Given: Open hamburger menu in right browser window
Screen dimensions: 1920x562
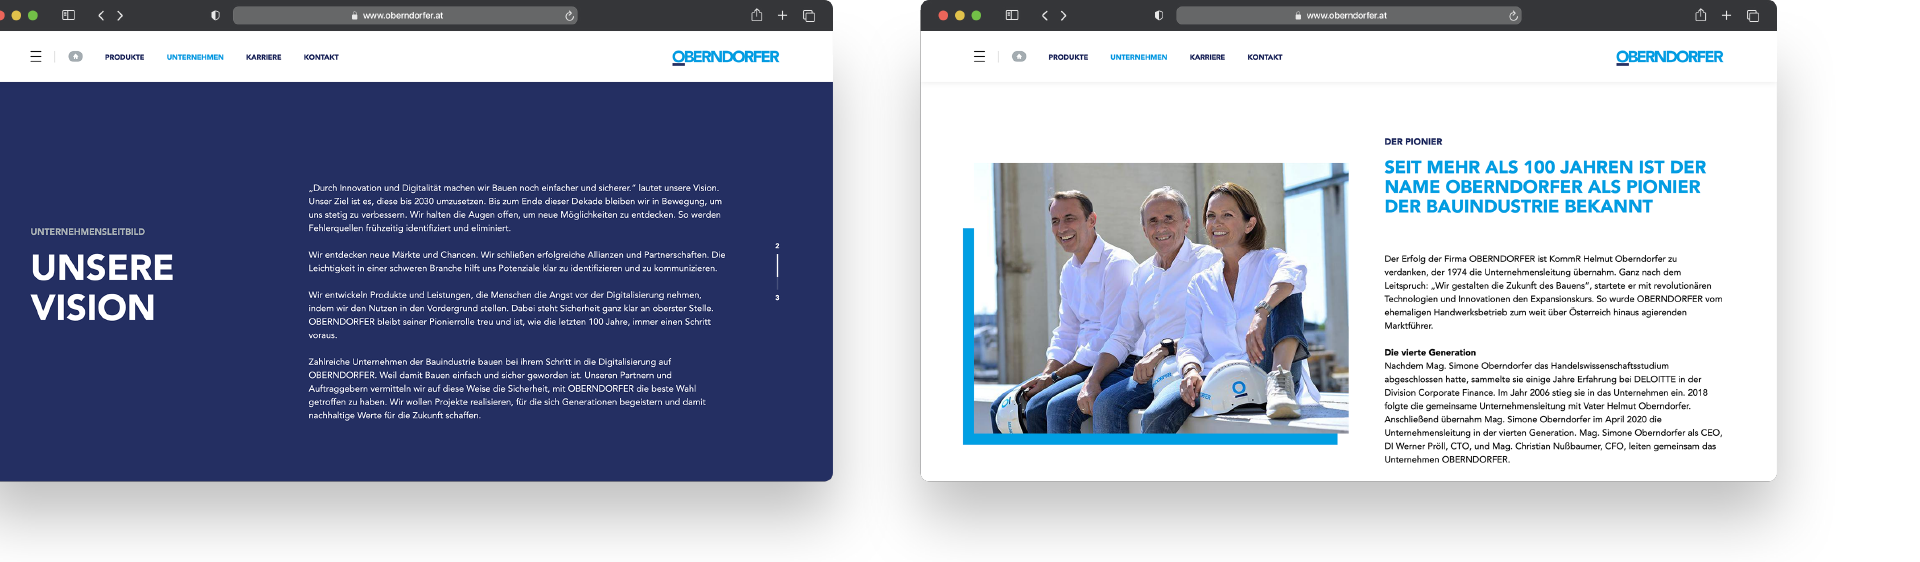Looking at the screenshot, I should point(979,57).
